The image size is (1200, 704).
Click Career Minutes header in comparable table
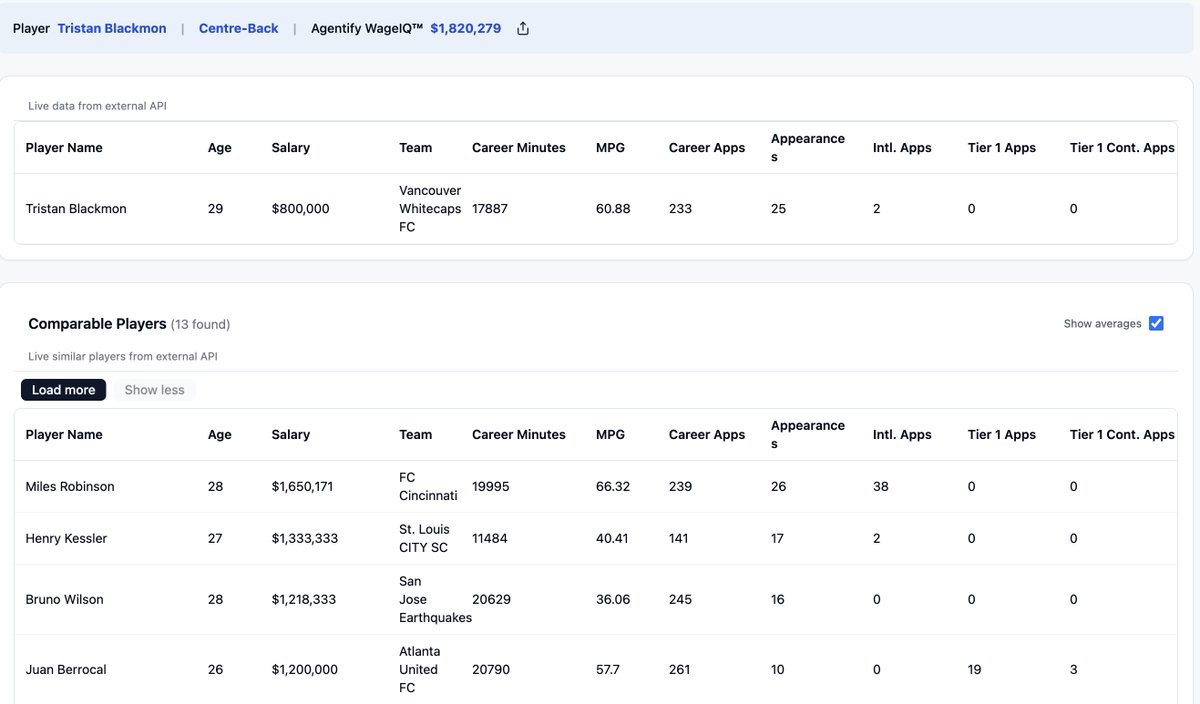click(519, 435)
